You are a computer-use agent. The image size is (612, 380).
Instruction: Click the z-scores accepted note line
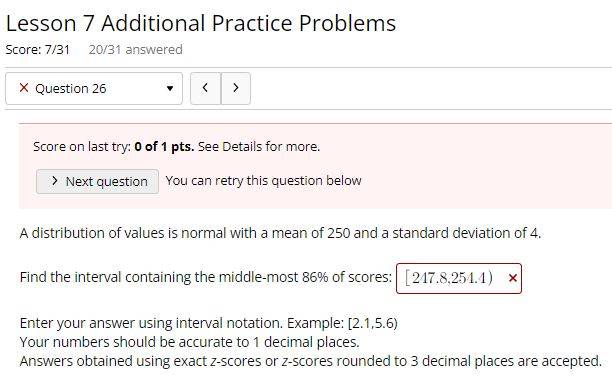pyautogui.click(x=311, y=361)
